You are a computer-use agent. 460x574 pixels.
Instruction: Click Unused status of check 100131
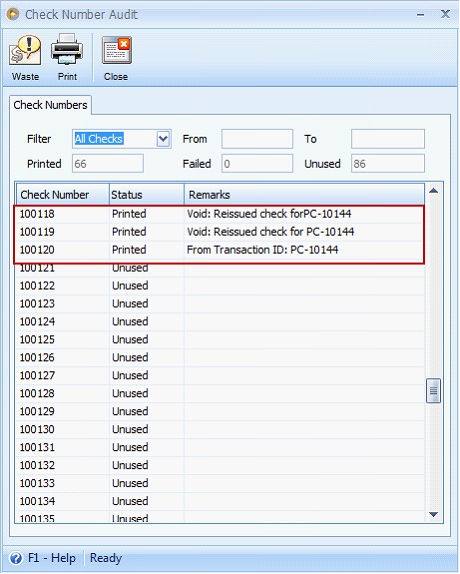click(130, 447)
